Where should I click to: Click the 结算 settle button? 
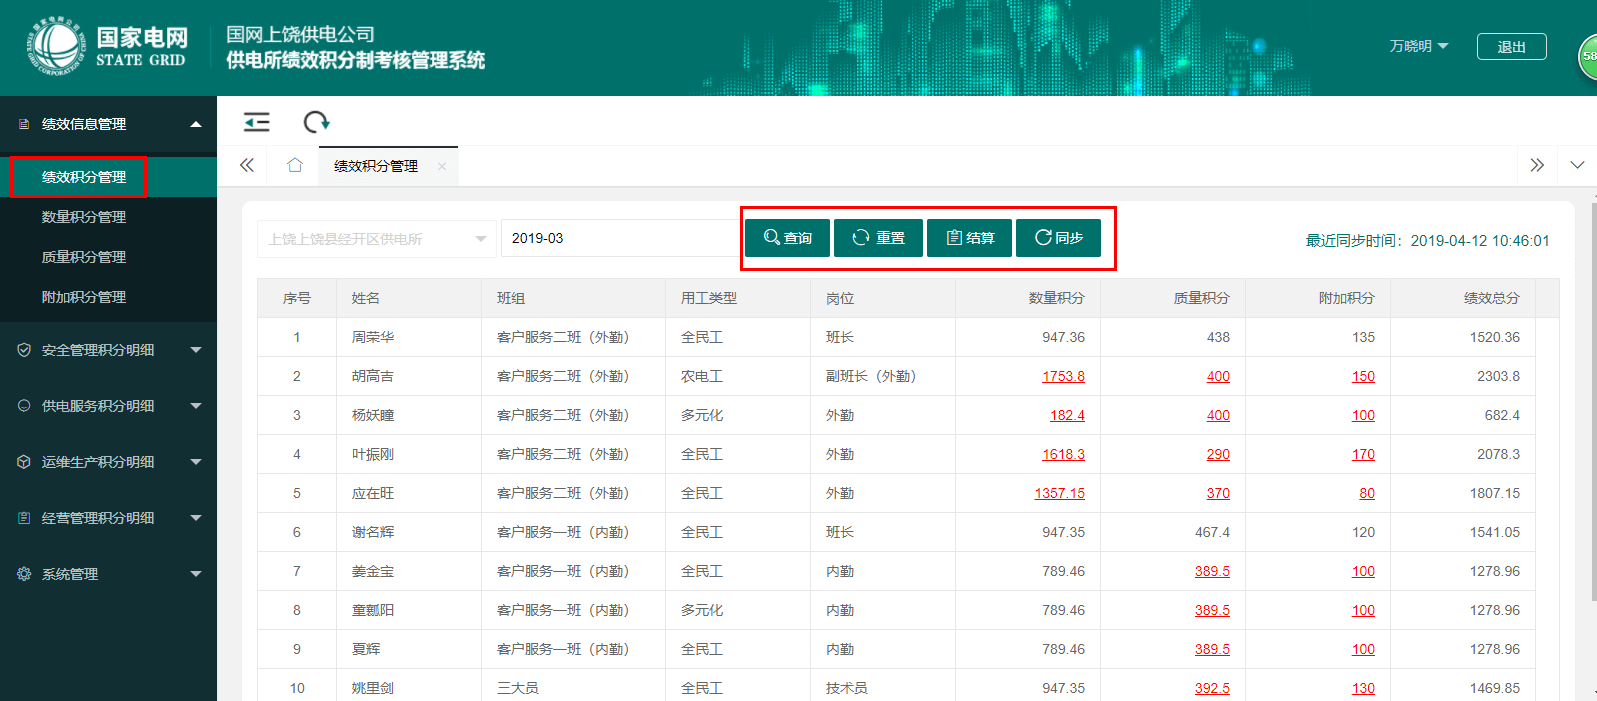[x=969, y=238]
